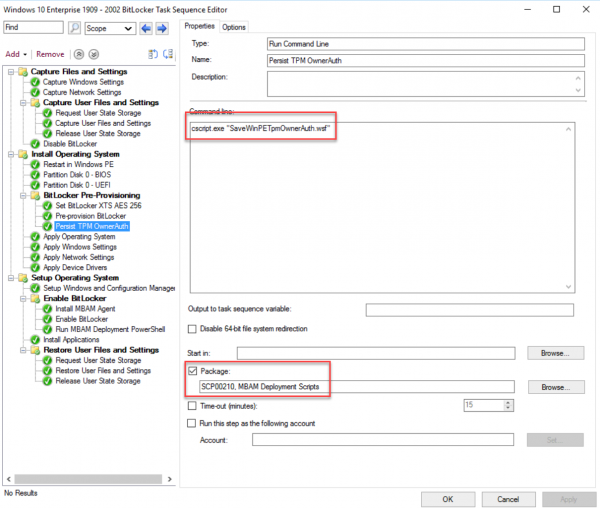Click the Apply button

(569, 499)
